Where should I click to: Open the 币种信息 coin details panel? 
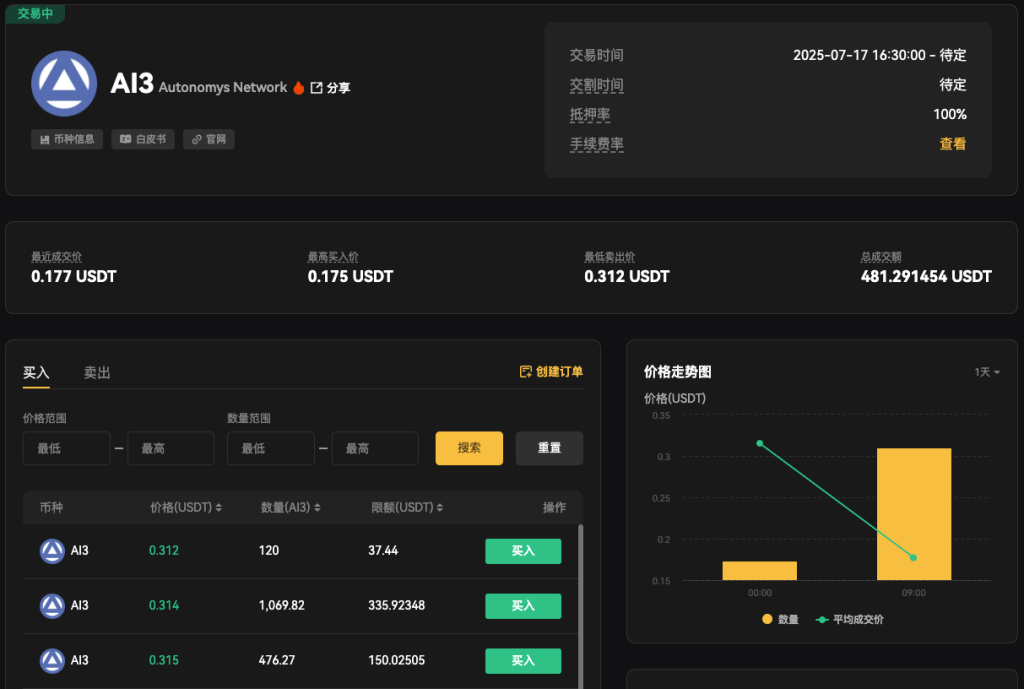pyautogui.click(x=66, y=139)
